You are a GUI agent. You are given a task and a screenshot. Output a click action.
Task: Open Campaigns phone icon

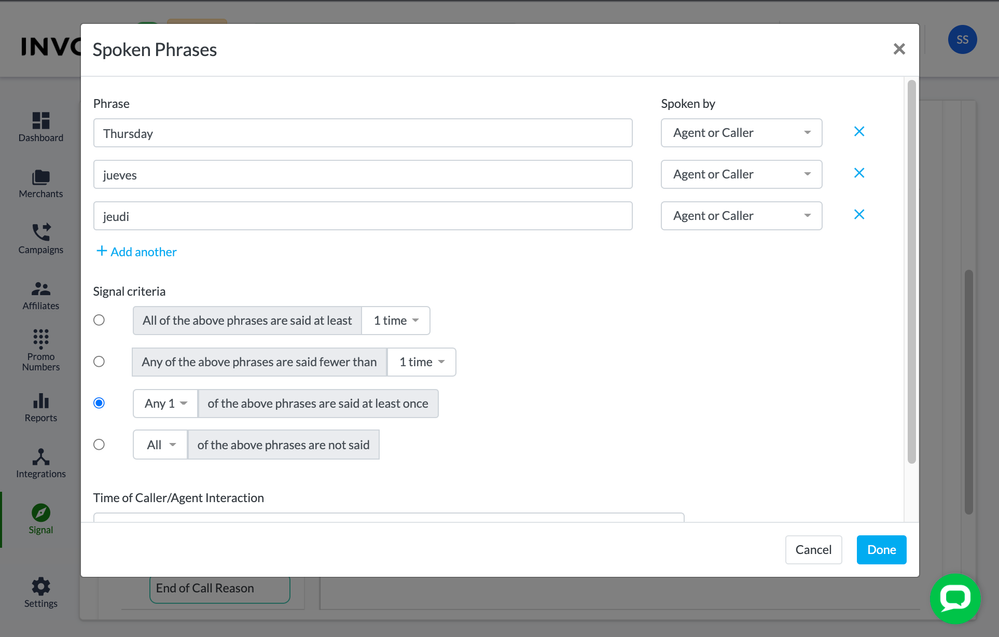(40, 234)
